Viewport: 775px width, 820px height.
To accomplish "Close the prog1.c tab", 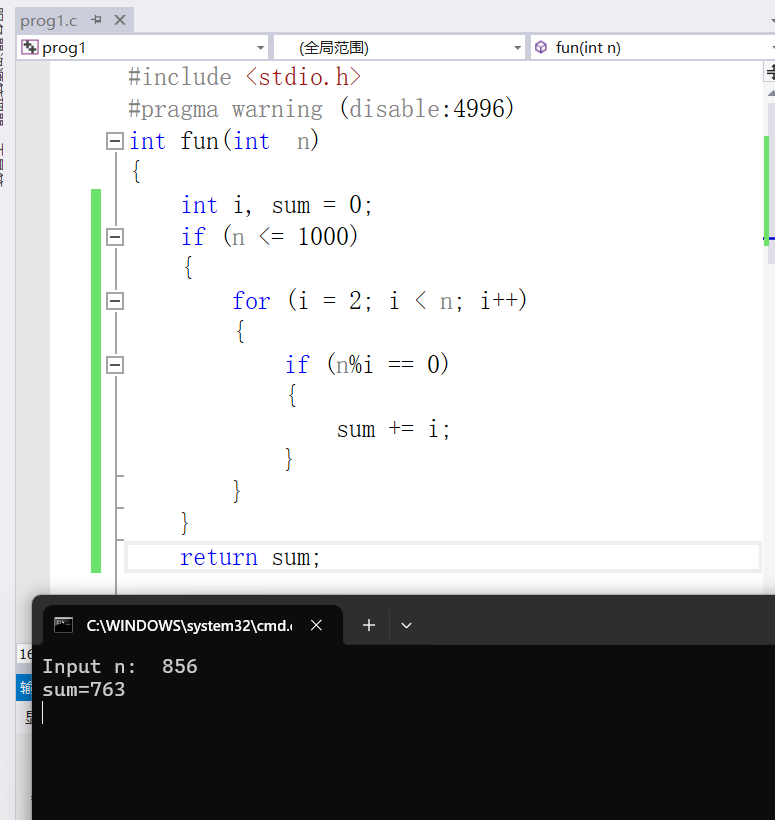I will [120, 20].
